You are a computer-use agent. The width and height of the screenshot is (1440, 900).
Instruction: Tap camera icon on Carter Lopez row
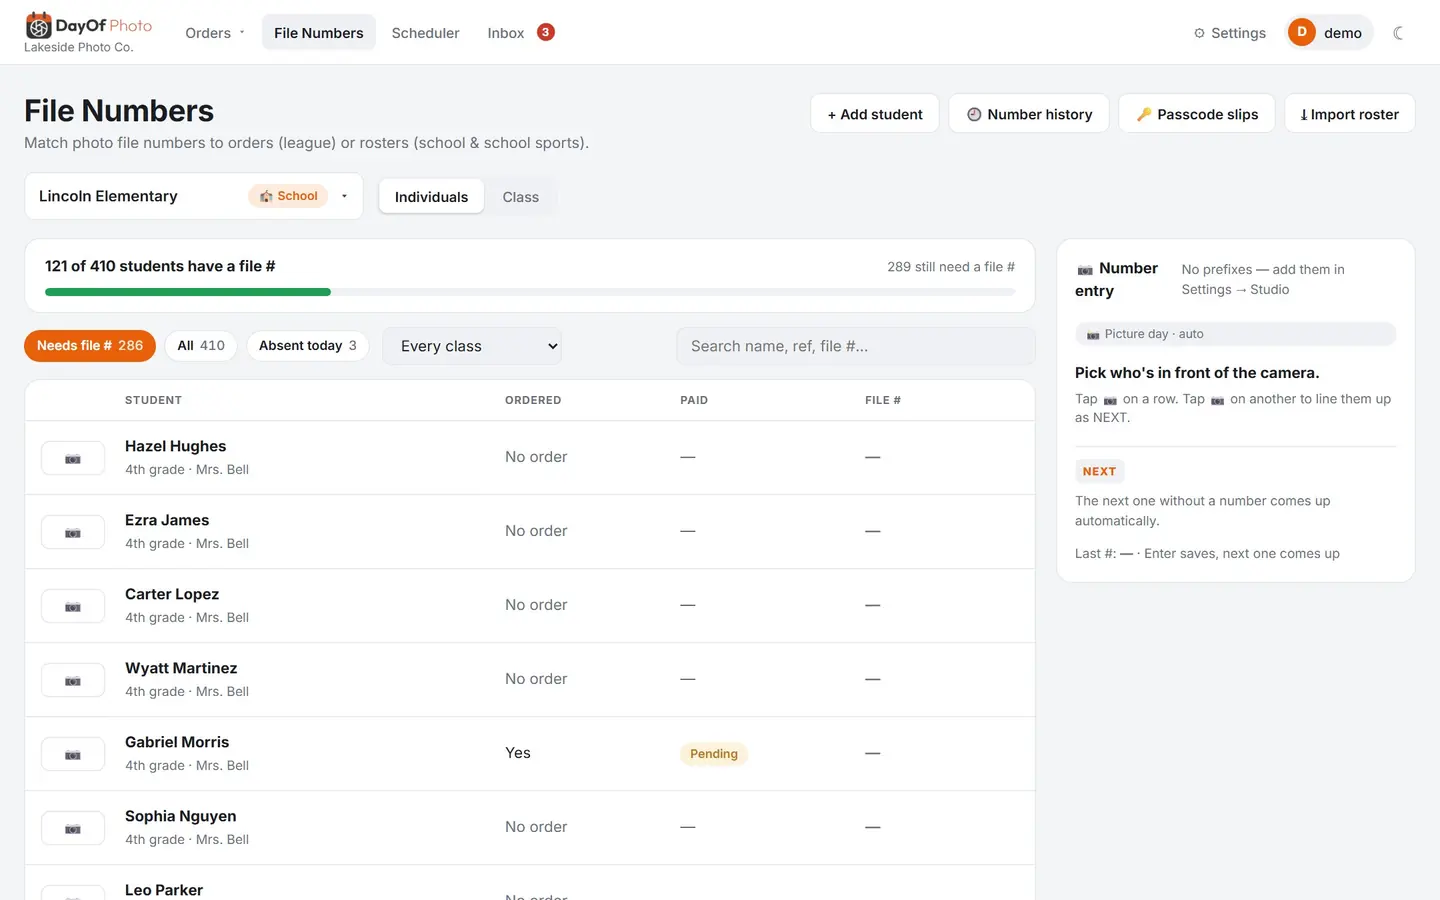[73, 606]
